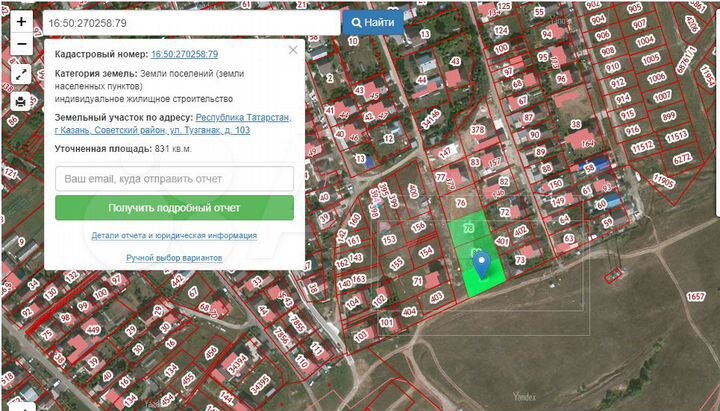Click the blue location pin marker

tap(482, 265)
